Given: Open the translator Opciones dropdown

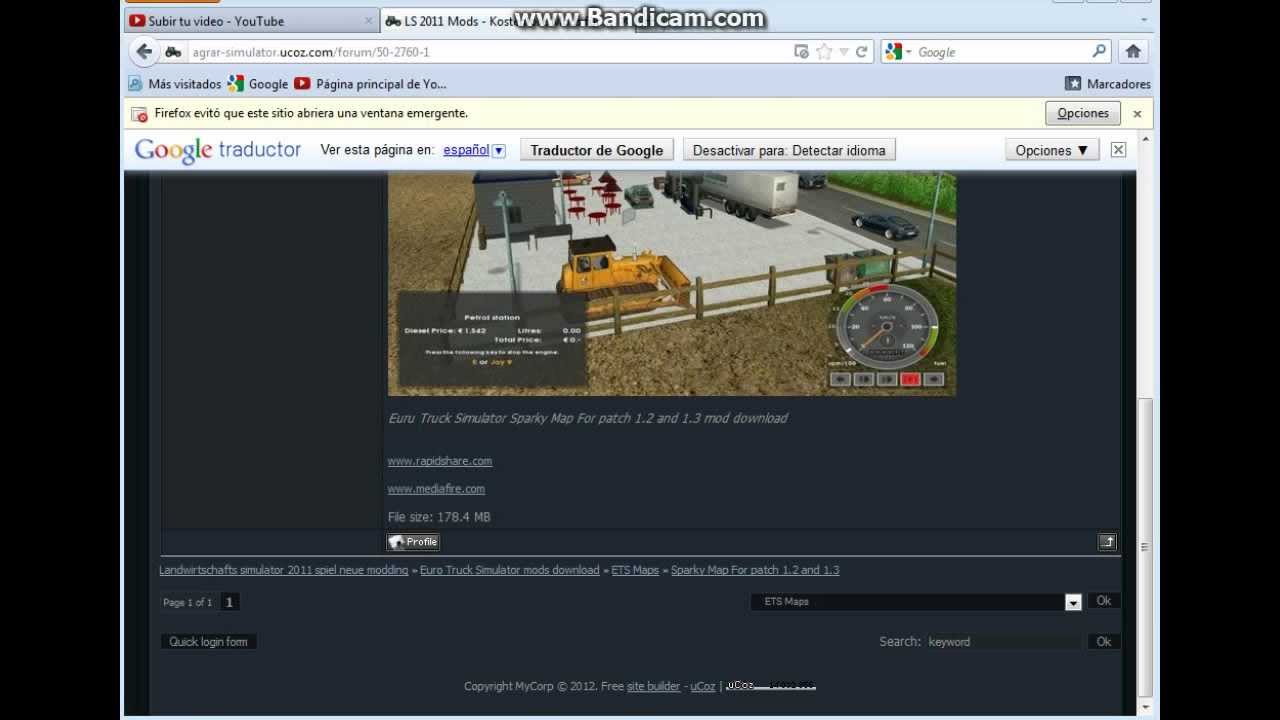Looking at the screenshot, I should pos(1051,150).
